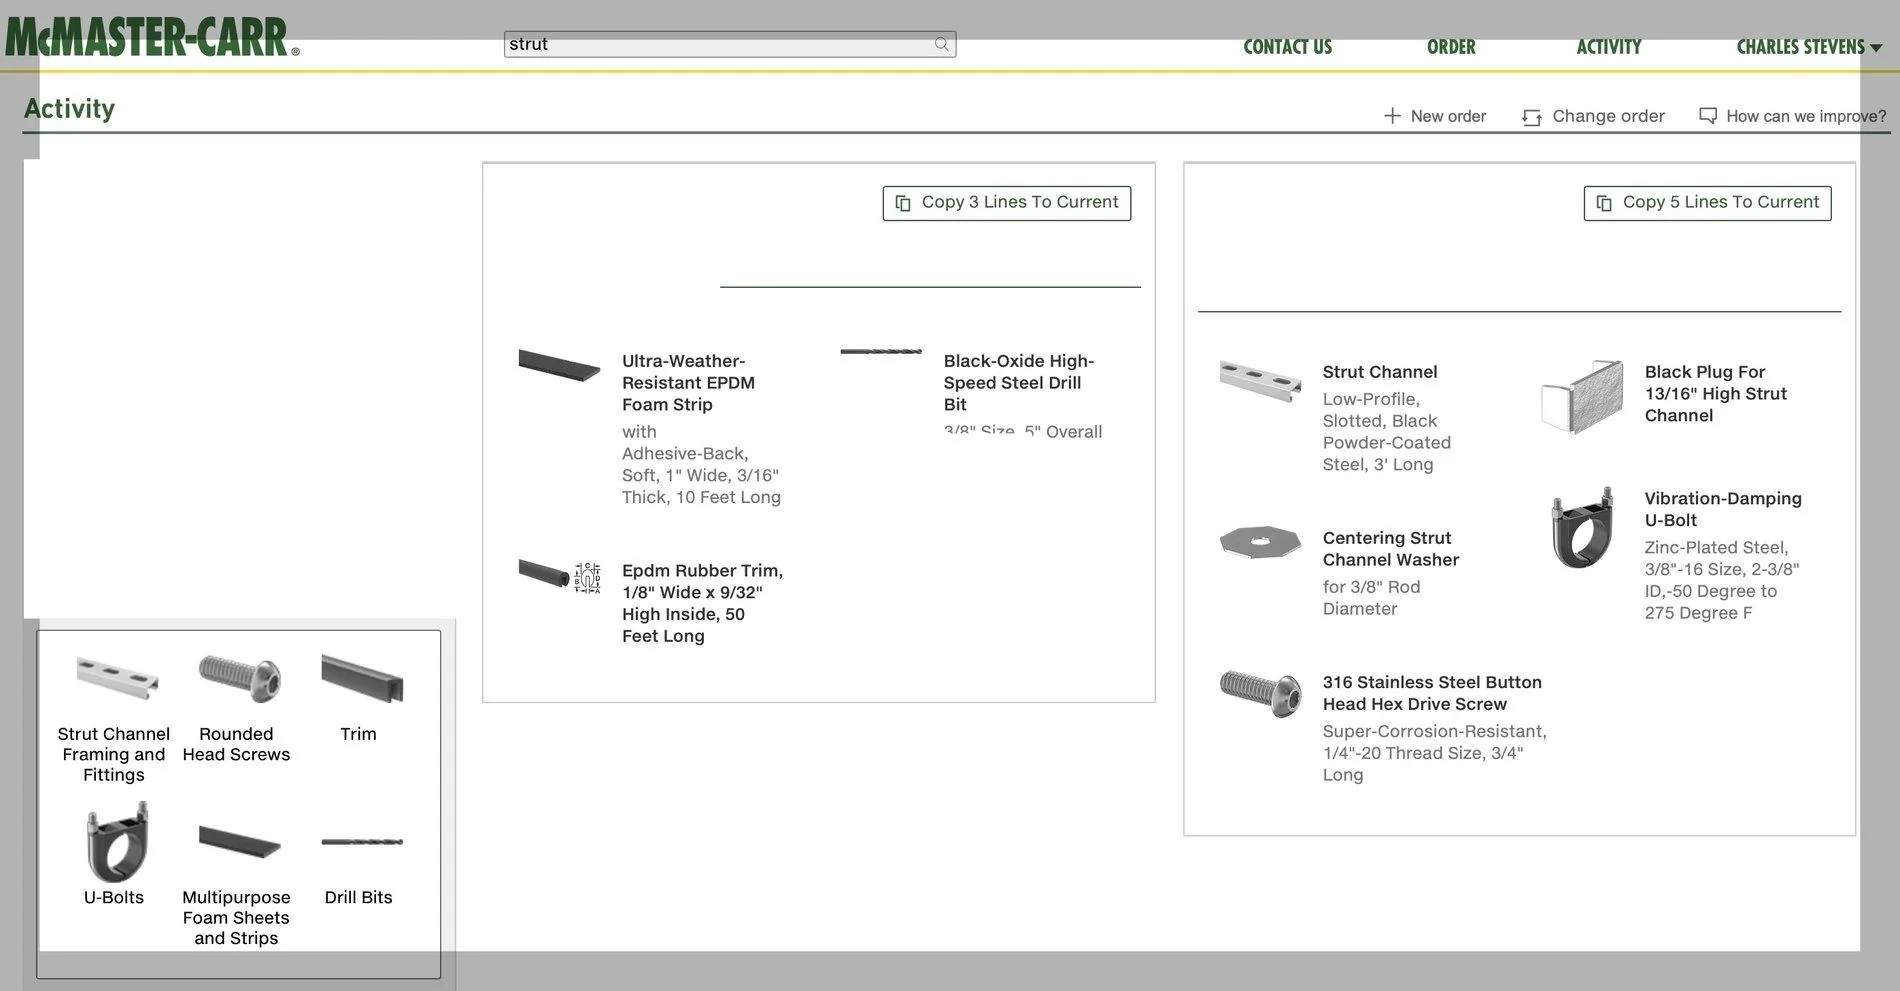This screenshot has width=1900, height=991.
Task: Open the Centering Strut Channel Washer image
Action: pyautogui.click(x=1260, y=542)
